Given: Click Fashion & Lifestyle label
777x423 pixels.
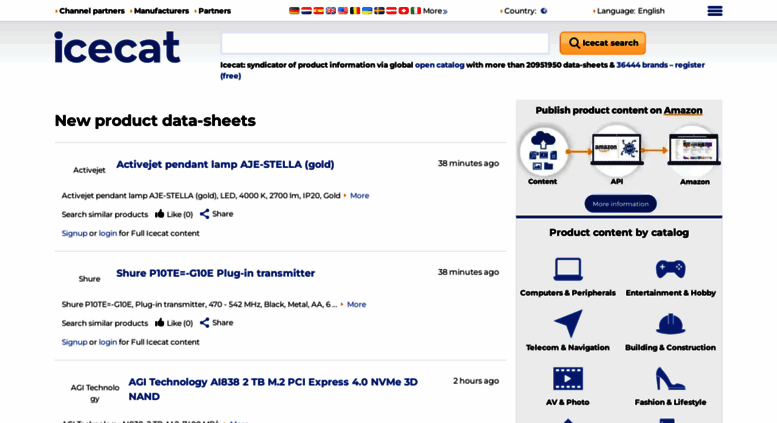Looking at the screenshot, I should point(670,402).
